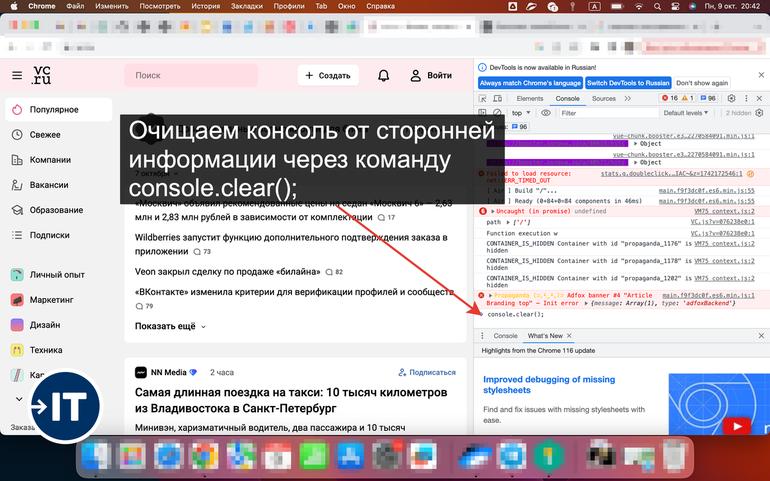Click the 1 warning counter badge

point(688,98)
